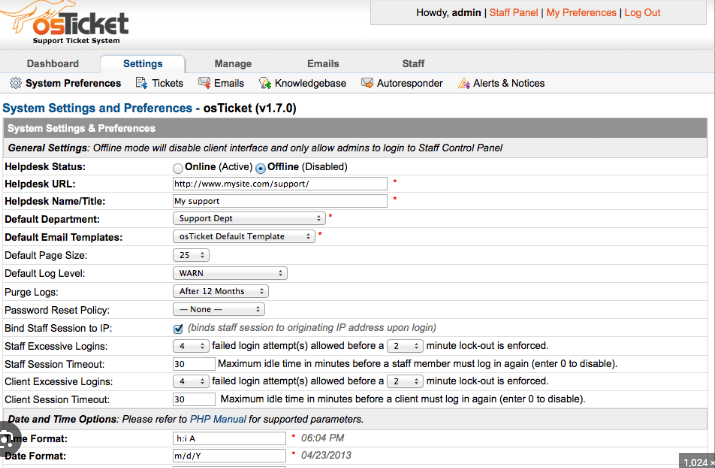Open Staff Excessive Logins lock-out minutes dropdown
The width and height of the screenshot is (715, 468).
coord(405,346)
